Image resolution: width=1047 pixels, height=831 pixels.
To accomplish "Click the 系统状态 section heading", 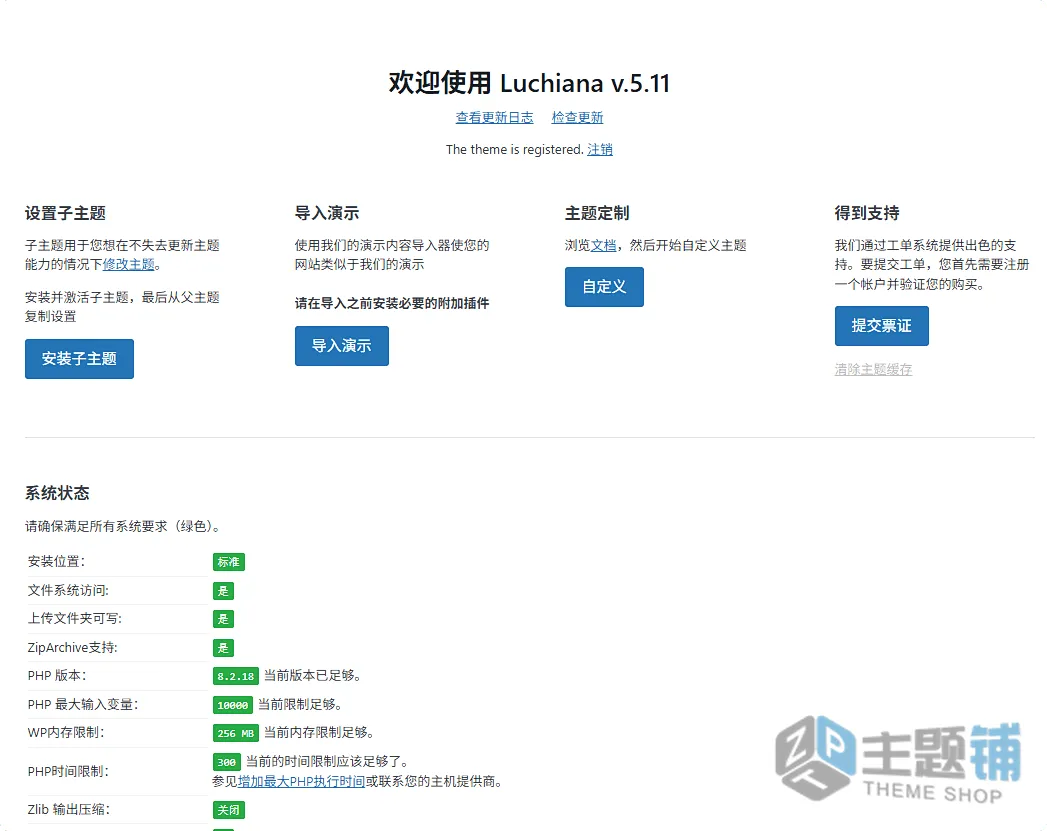I will (57, 493).
